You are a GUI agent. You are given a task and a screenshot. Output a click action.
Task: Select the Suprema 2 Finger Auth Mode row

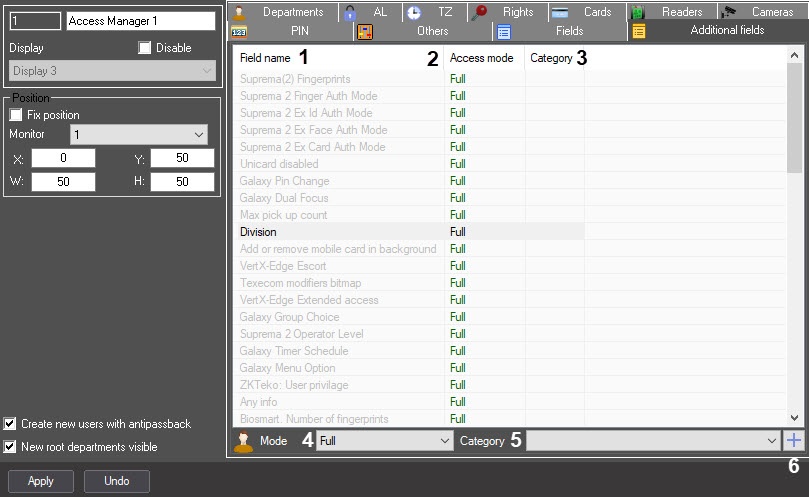click(409, 96)
